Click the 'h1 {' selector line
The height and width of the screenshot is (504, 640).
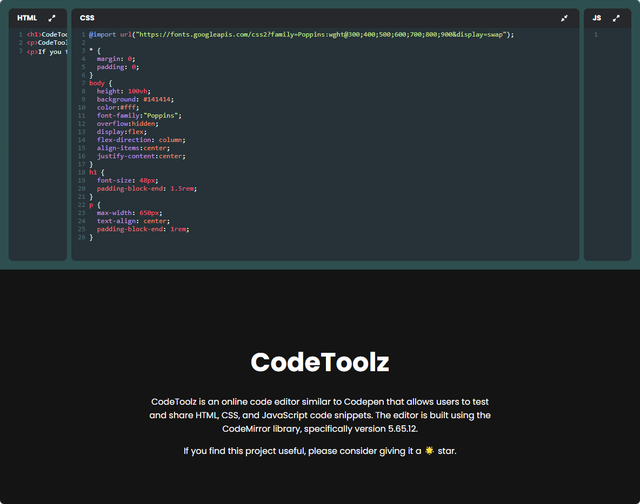click(97, 172)
